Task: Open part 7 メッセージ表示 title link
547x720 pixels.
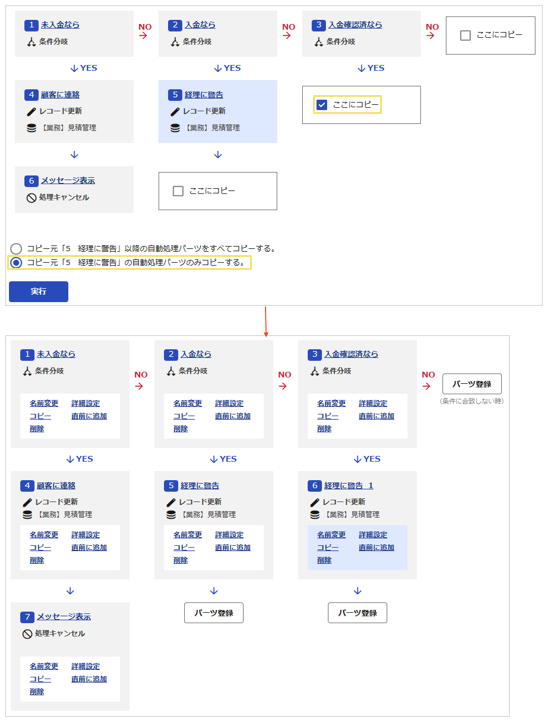Action: click(64, 617)
